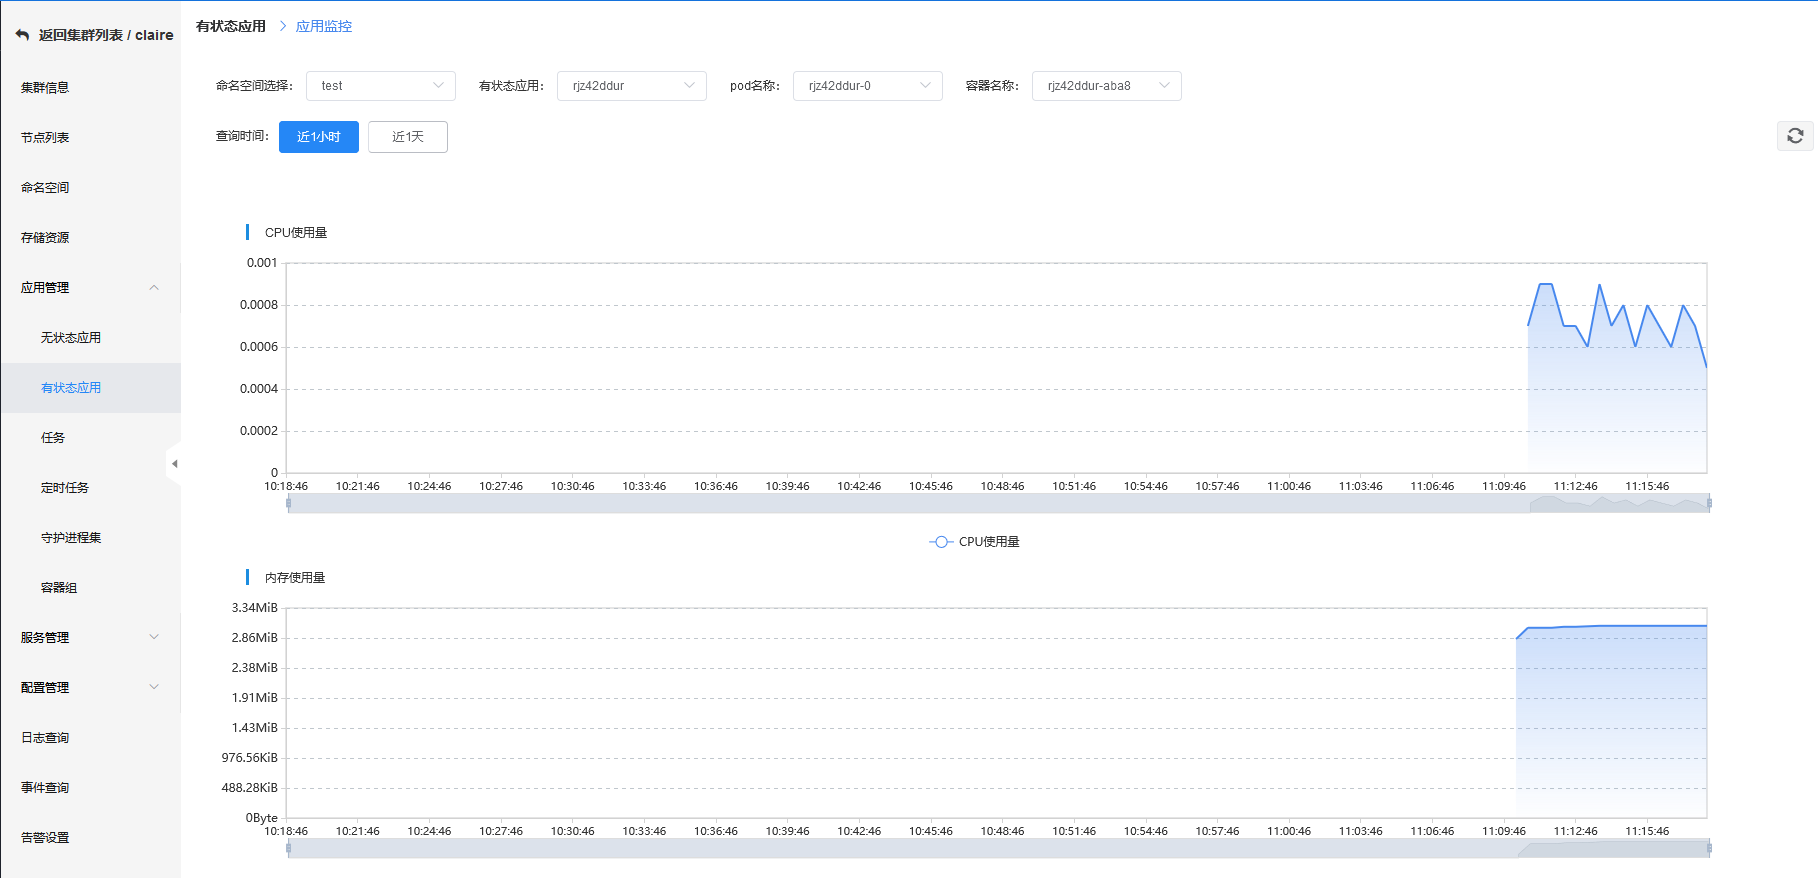Click memory chart 488.28KiB axis label
1818x878 pixels.
(x=250, y=788)
